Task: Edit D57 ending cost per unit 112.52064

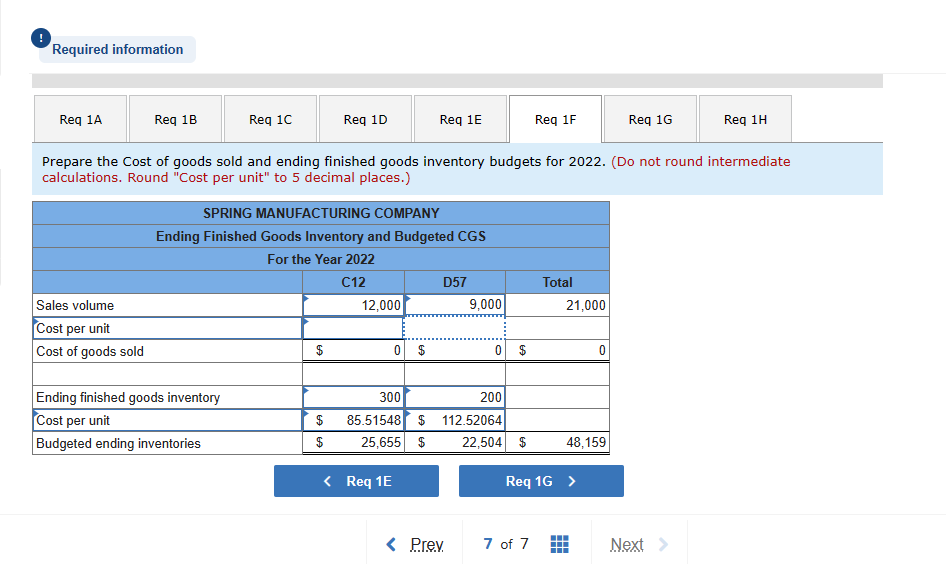Action: point(455,419)
